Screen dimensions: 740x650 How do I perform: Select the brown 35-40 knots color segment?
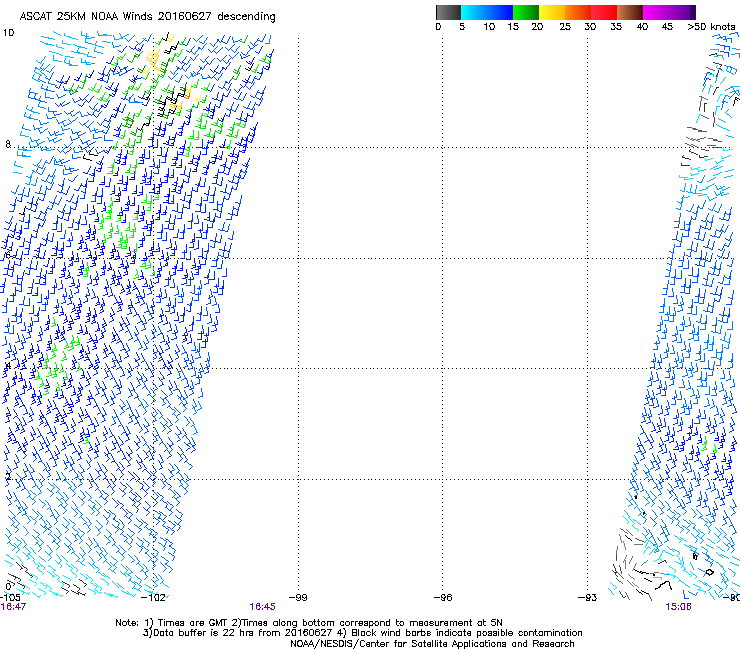630,12
